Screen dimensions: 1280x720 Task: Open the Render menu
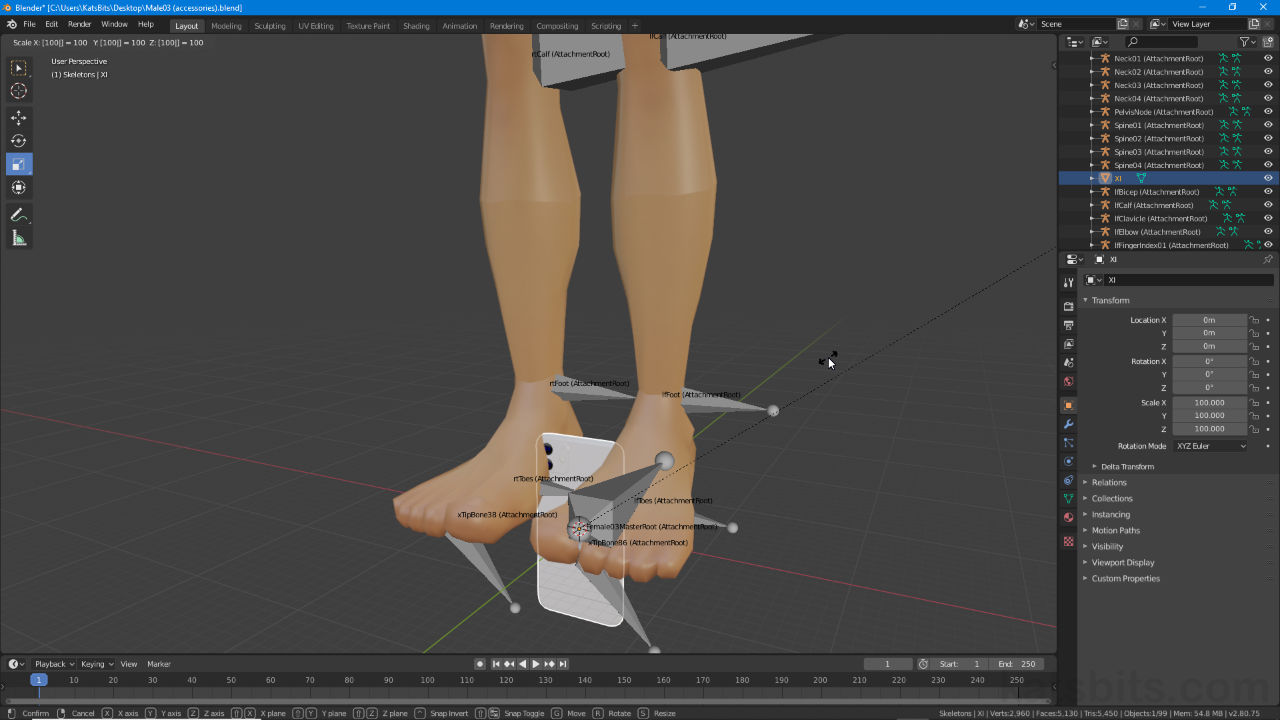(x=79, y=24)
